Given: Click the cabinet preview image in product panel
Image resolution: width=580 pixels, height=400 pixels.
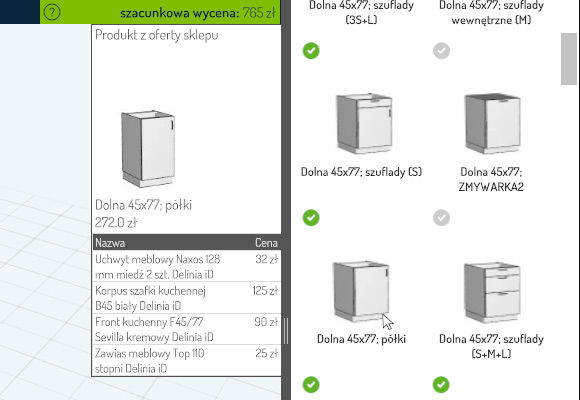Looking at the screenshot, I should [148, 149].
